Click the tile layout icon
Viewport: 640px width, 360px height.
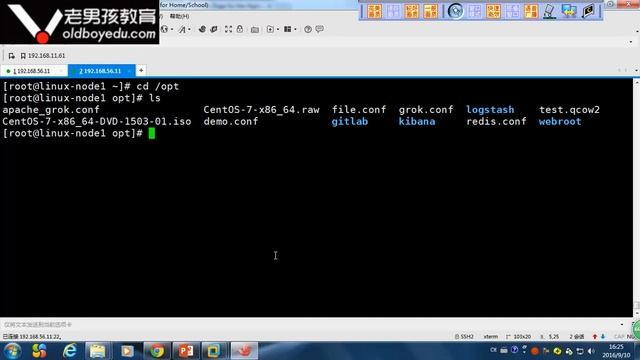pyautogui.click(x=288, y=29)
